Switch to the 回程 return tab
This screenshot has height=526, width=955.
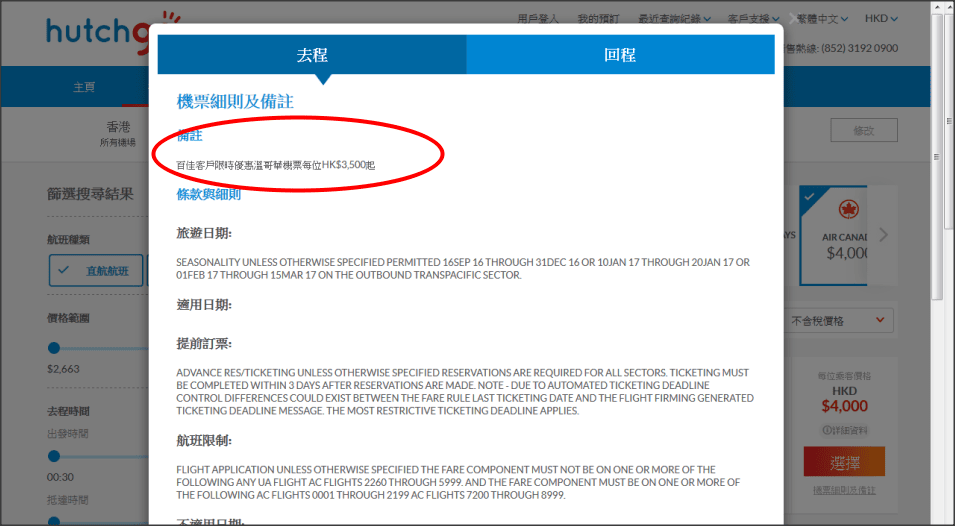click(x=620, y=55)
